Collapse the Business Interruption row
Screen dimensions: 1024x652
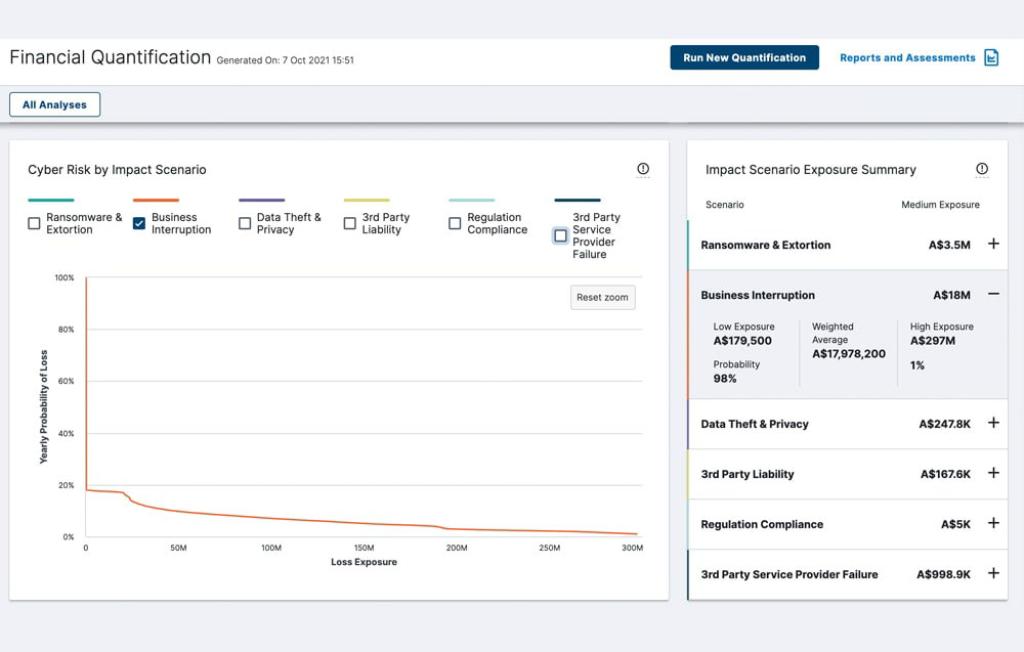[993, 295]
